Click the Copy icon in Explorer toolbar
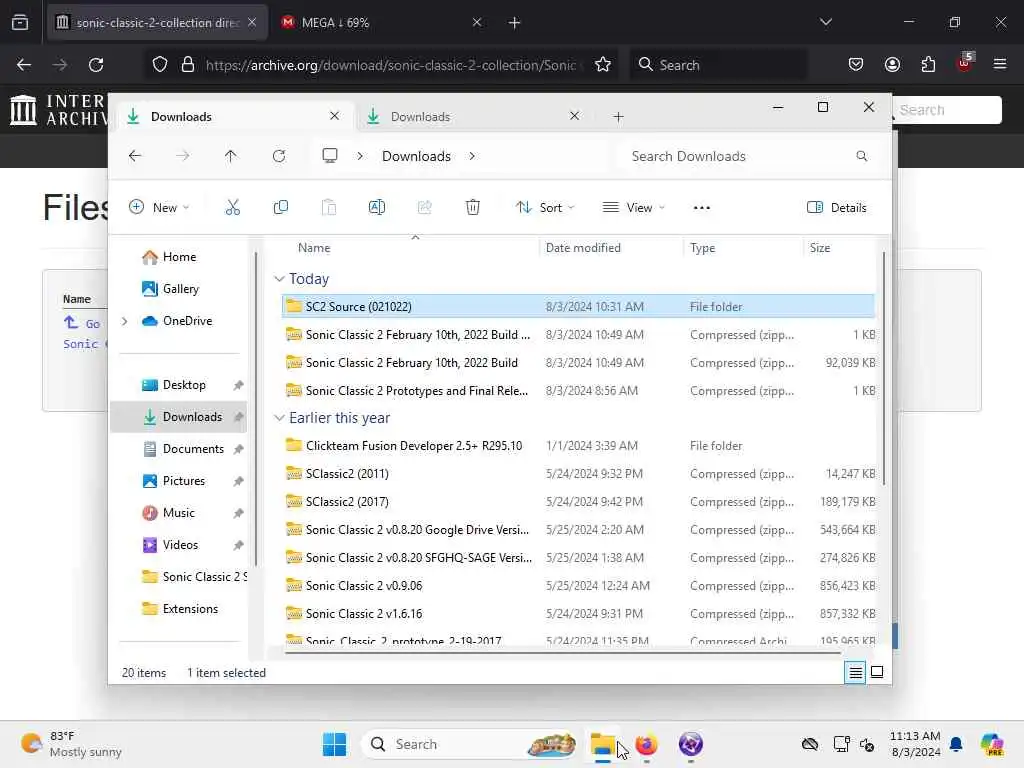This screenshot has height=768, width=1024. click(x=281, y=208)
